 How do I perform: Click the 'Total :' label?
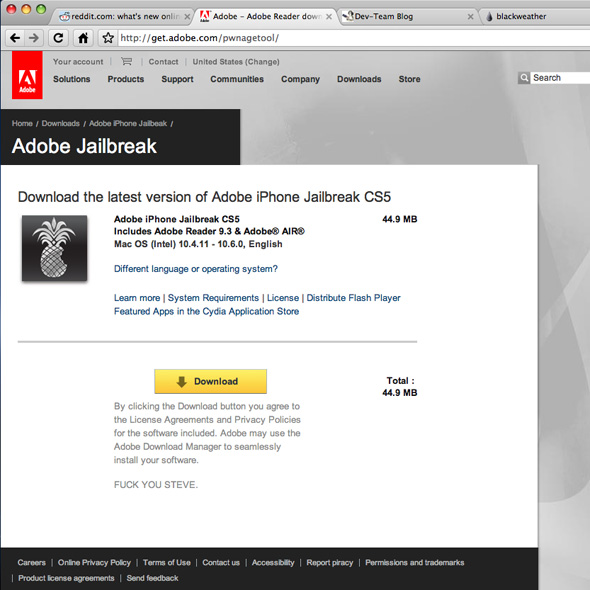point(400,380)
